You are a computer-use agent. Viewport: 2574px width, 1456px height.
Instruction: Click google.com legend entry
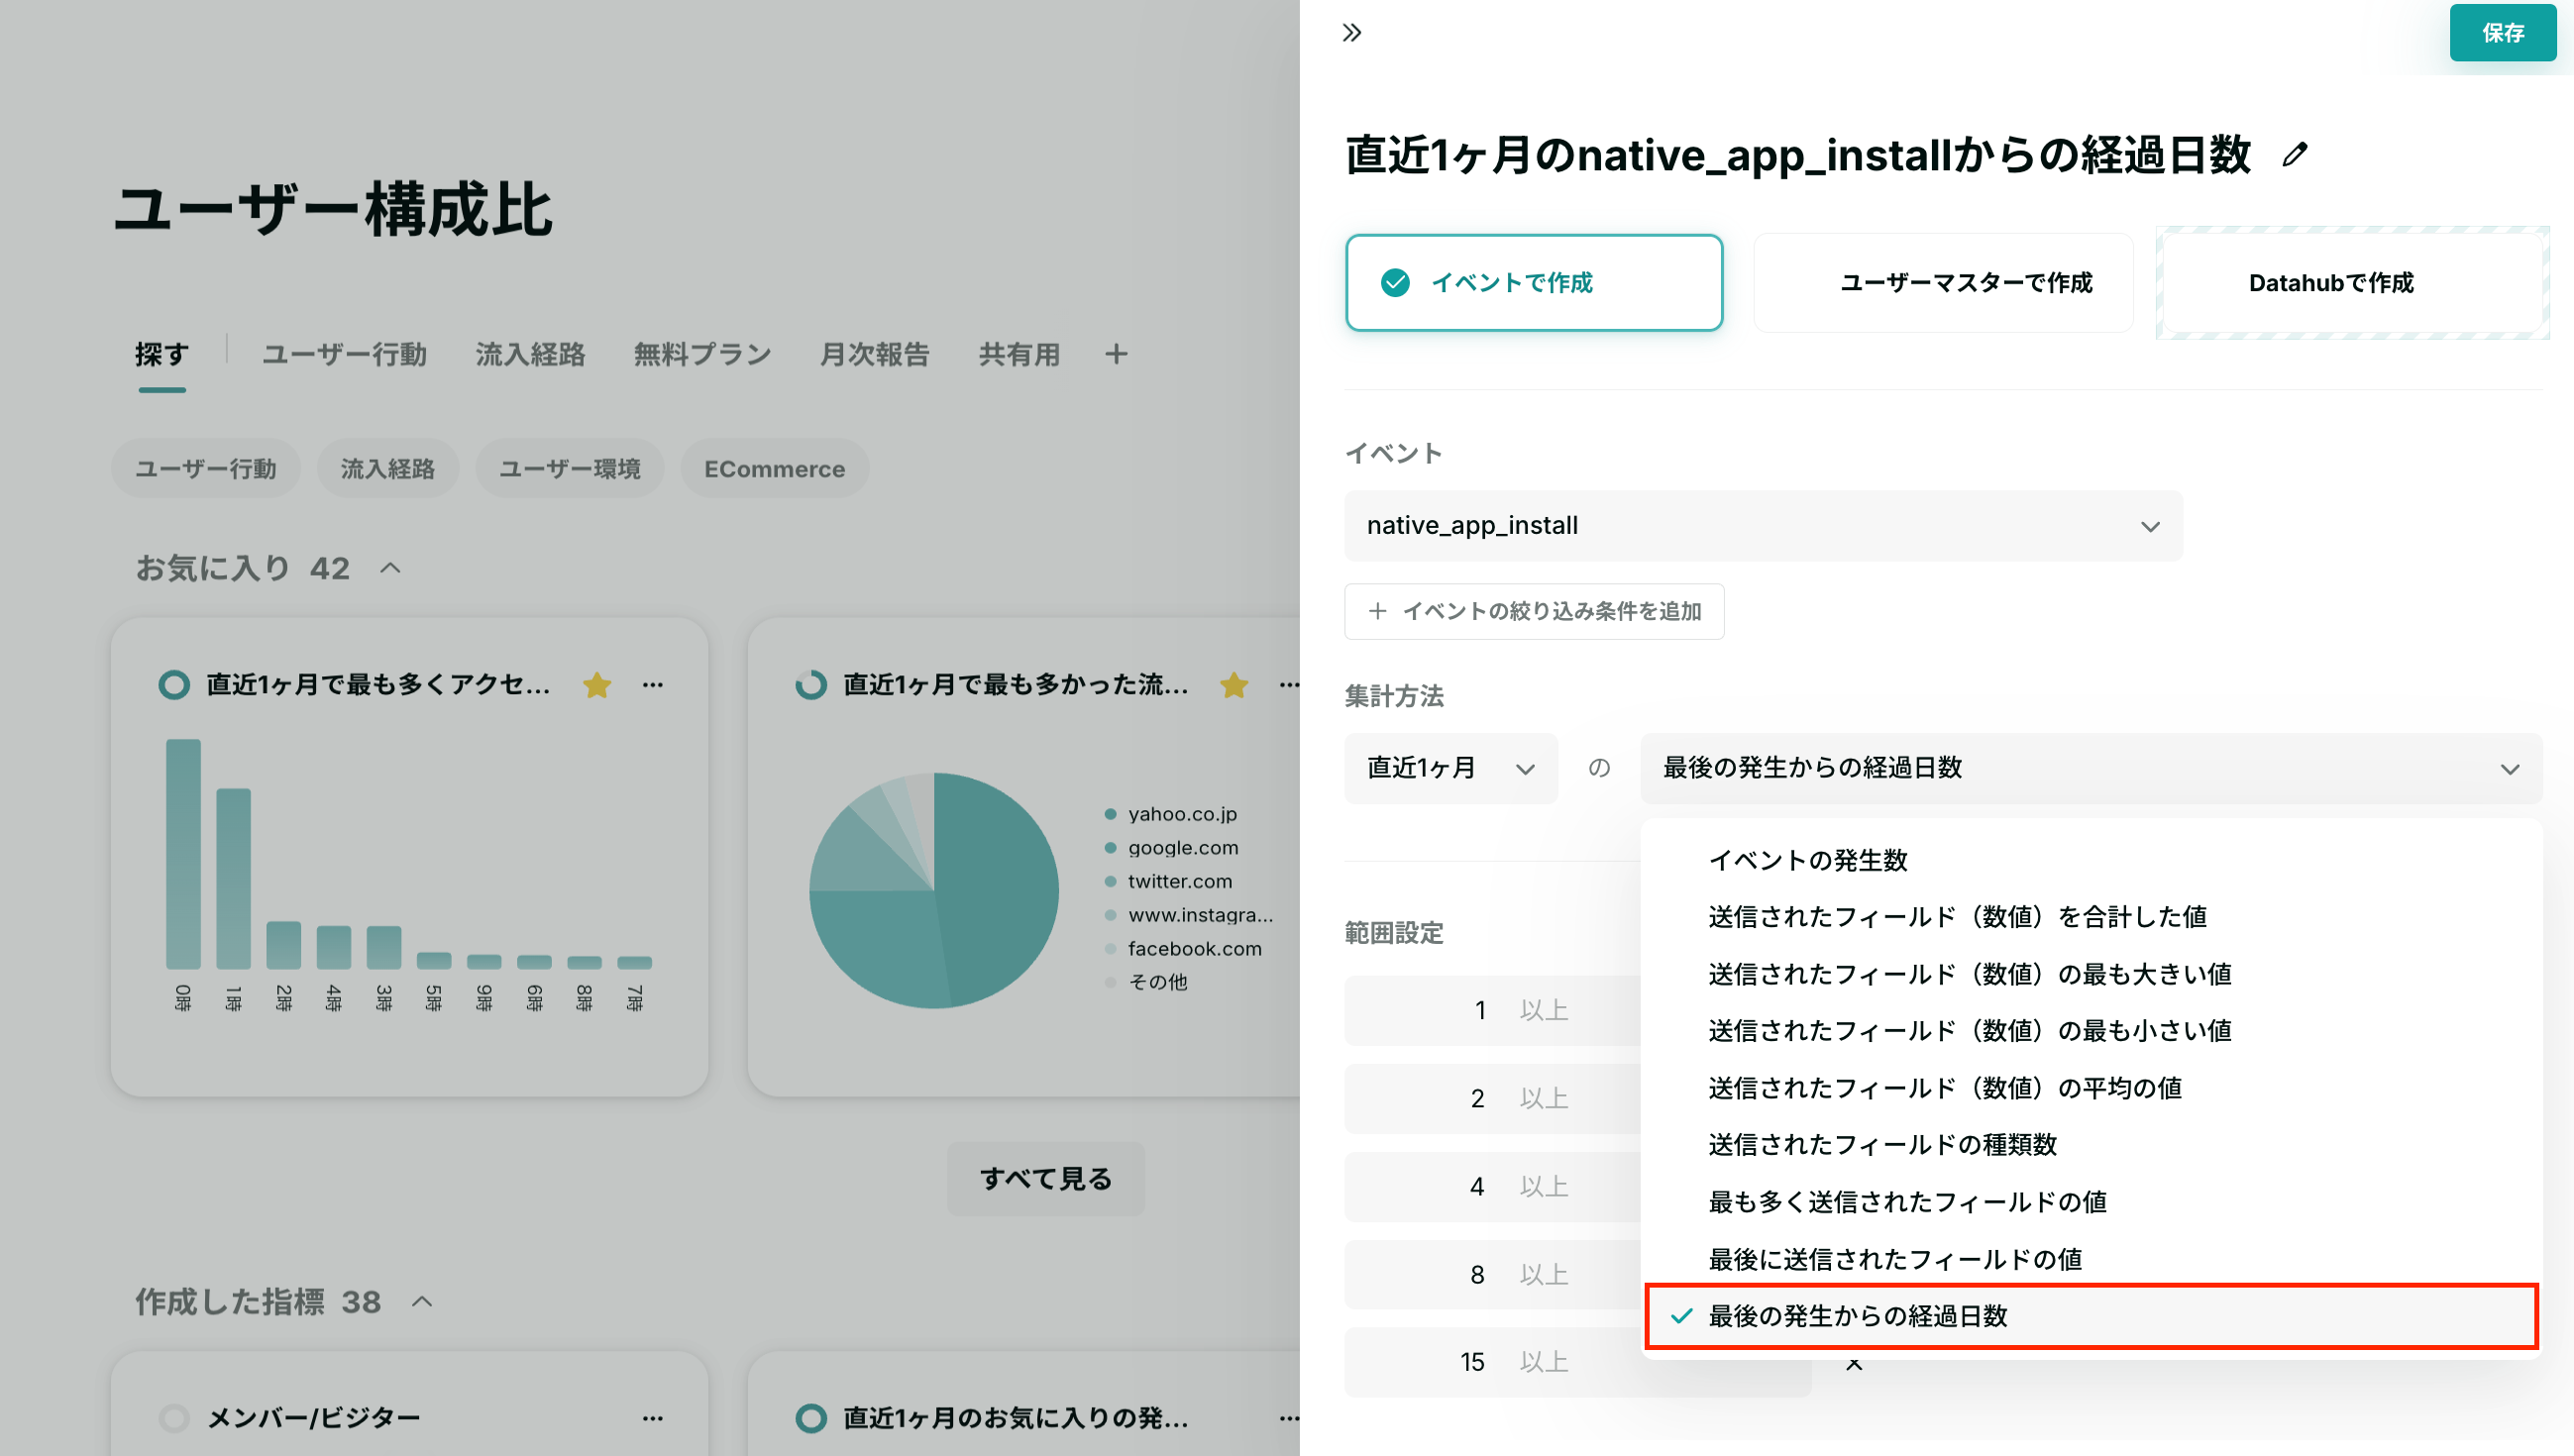(x=1171, y=848)
